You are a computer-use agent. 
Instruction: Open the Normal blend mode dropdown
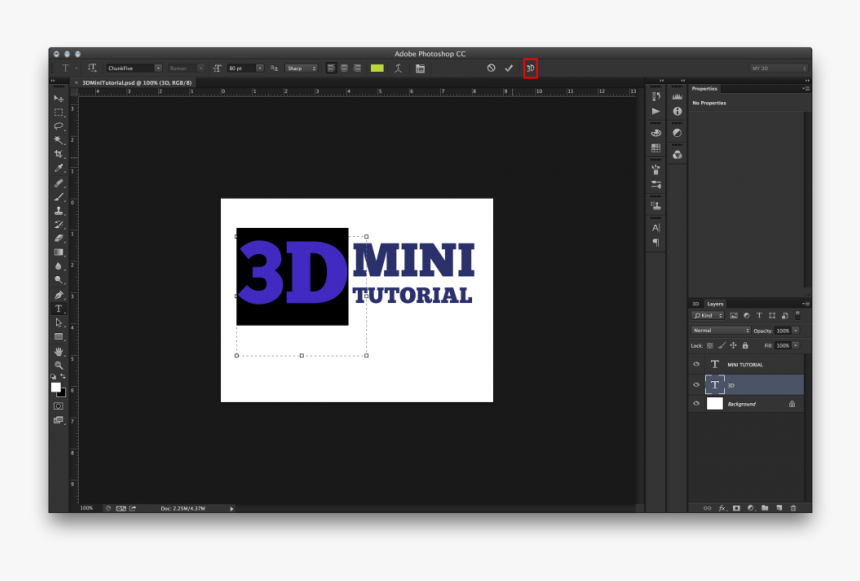pos(720,330)
